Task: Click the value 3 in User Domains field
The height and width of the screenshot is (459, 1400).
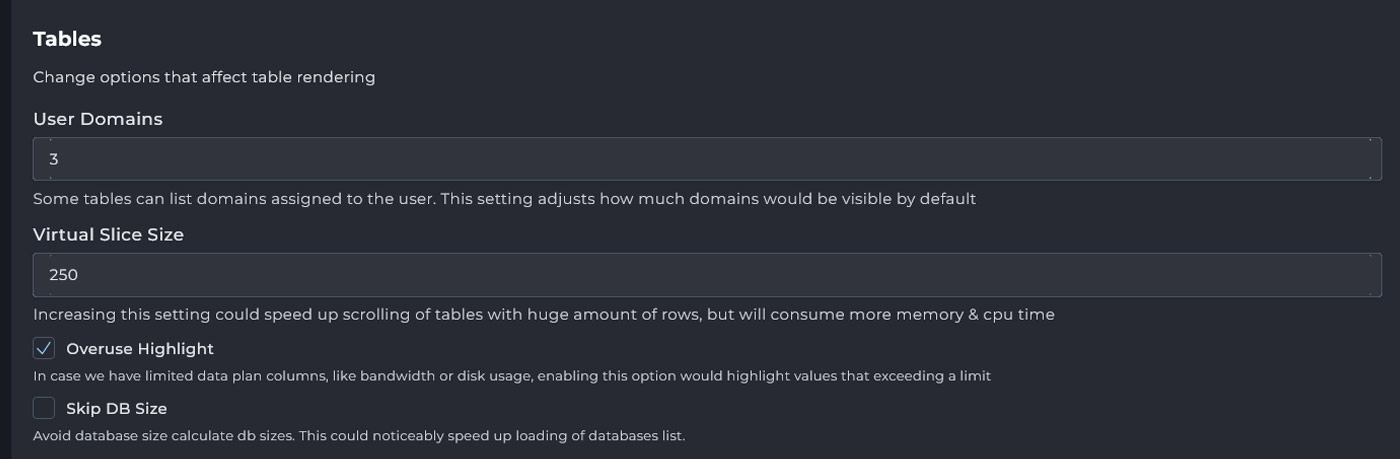Action: (54, 159)
